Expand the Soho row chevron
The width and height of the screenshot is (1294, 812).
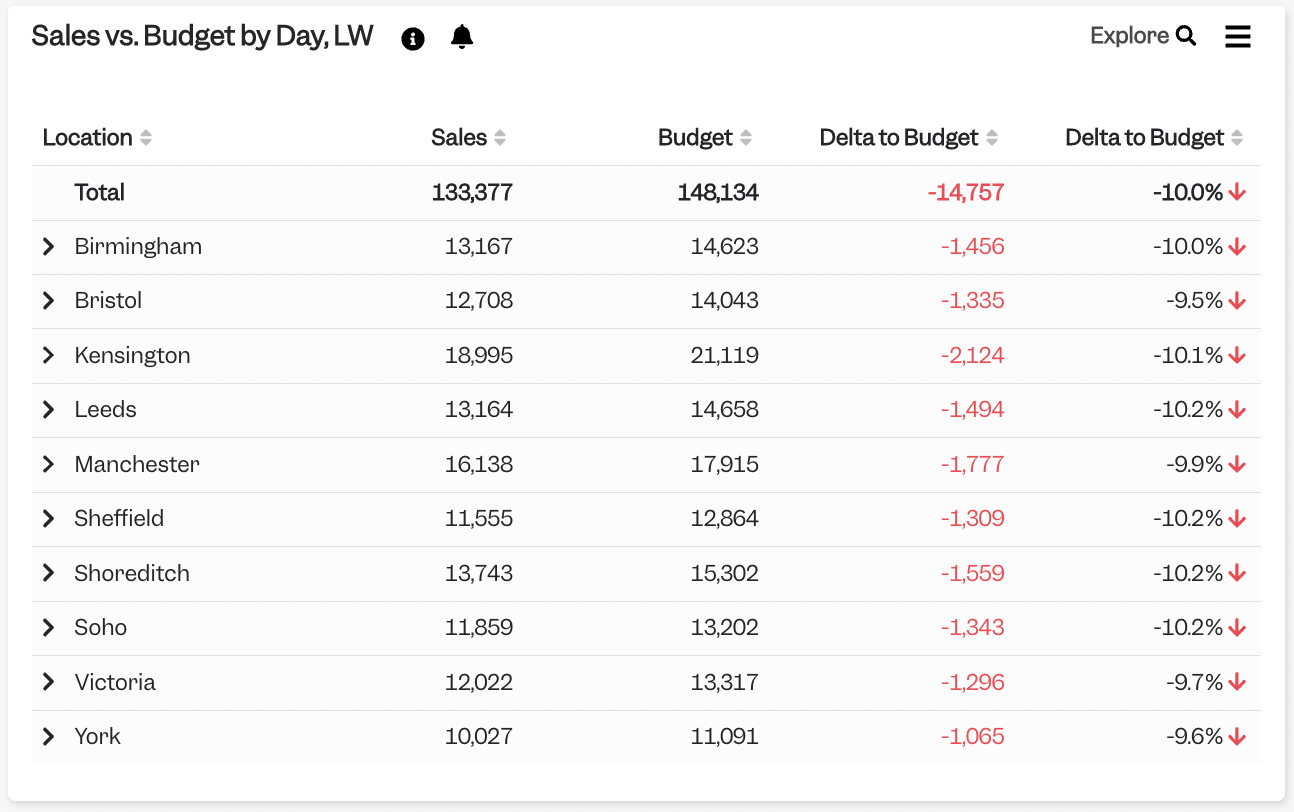(x=48, y=627)
